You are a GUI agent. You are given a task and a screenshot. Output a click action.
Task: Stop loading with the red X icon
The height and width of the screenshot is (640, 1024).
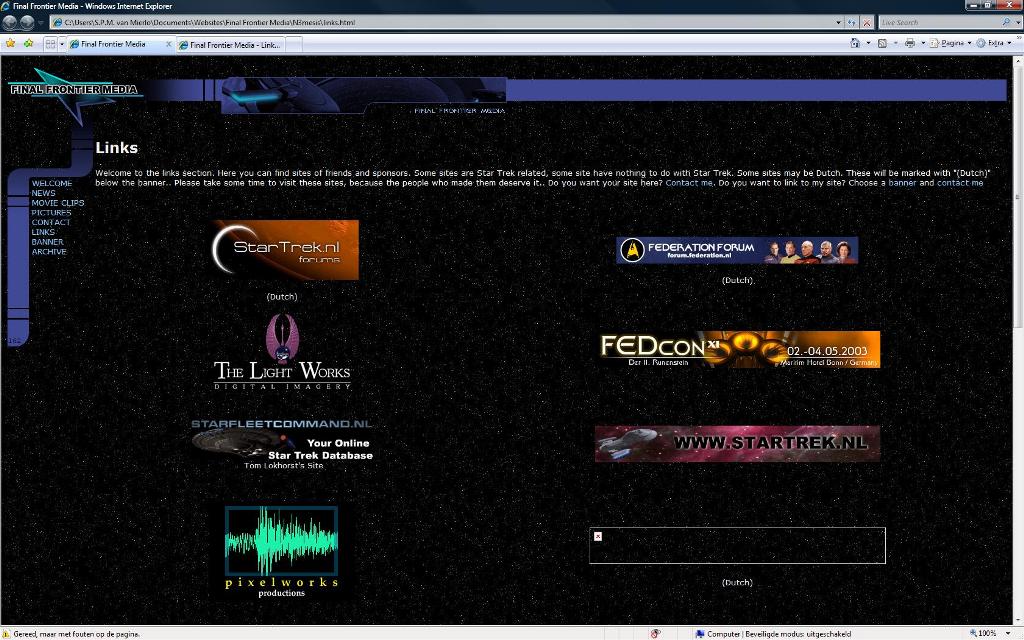coord(867,22)
